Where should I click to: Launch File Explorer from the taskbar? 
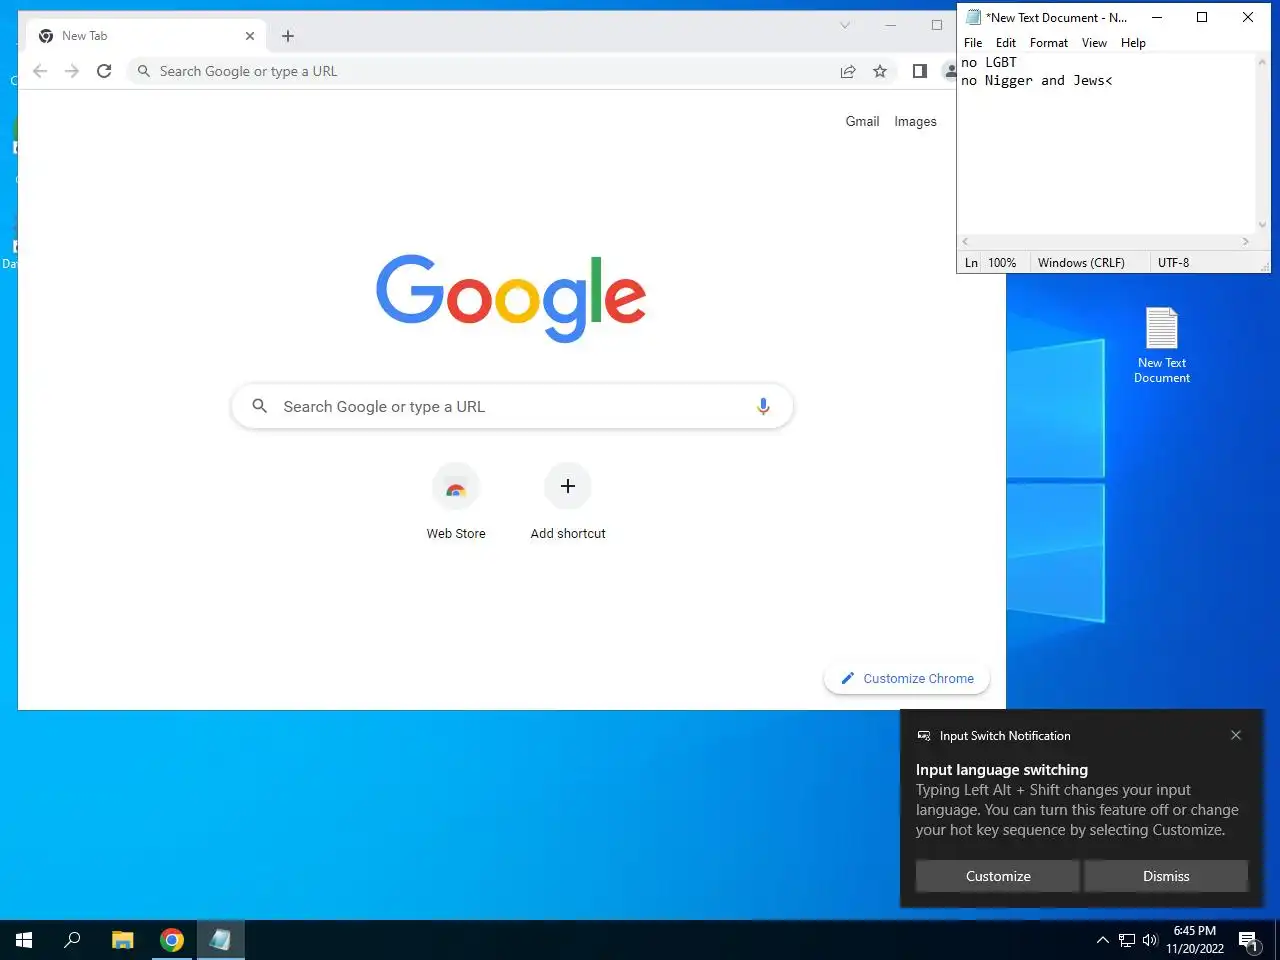(x=123, y=940)
